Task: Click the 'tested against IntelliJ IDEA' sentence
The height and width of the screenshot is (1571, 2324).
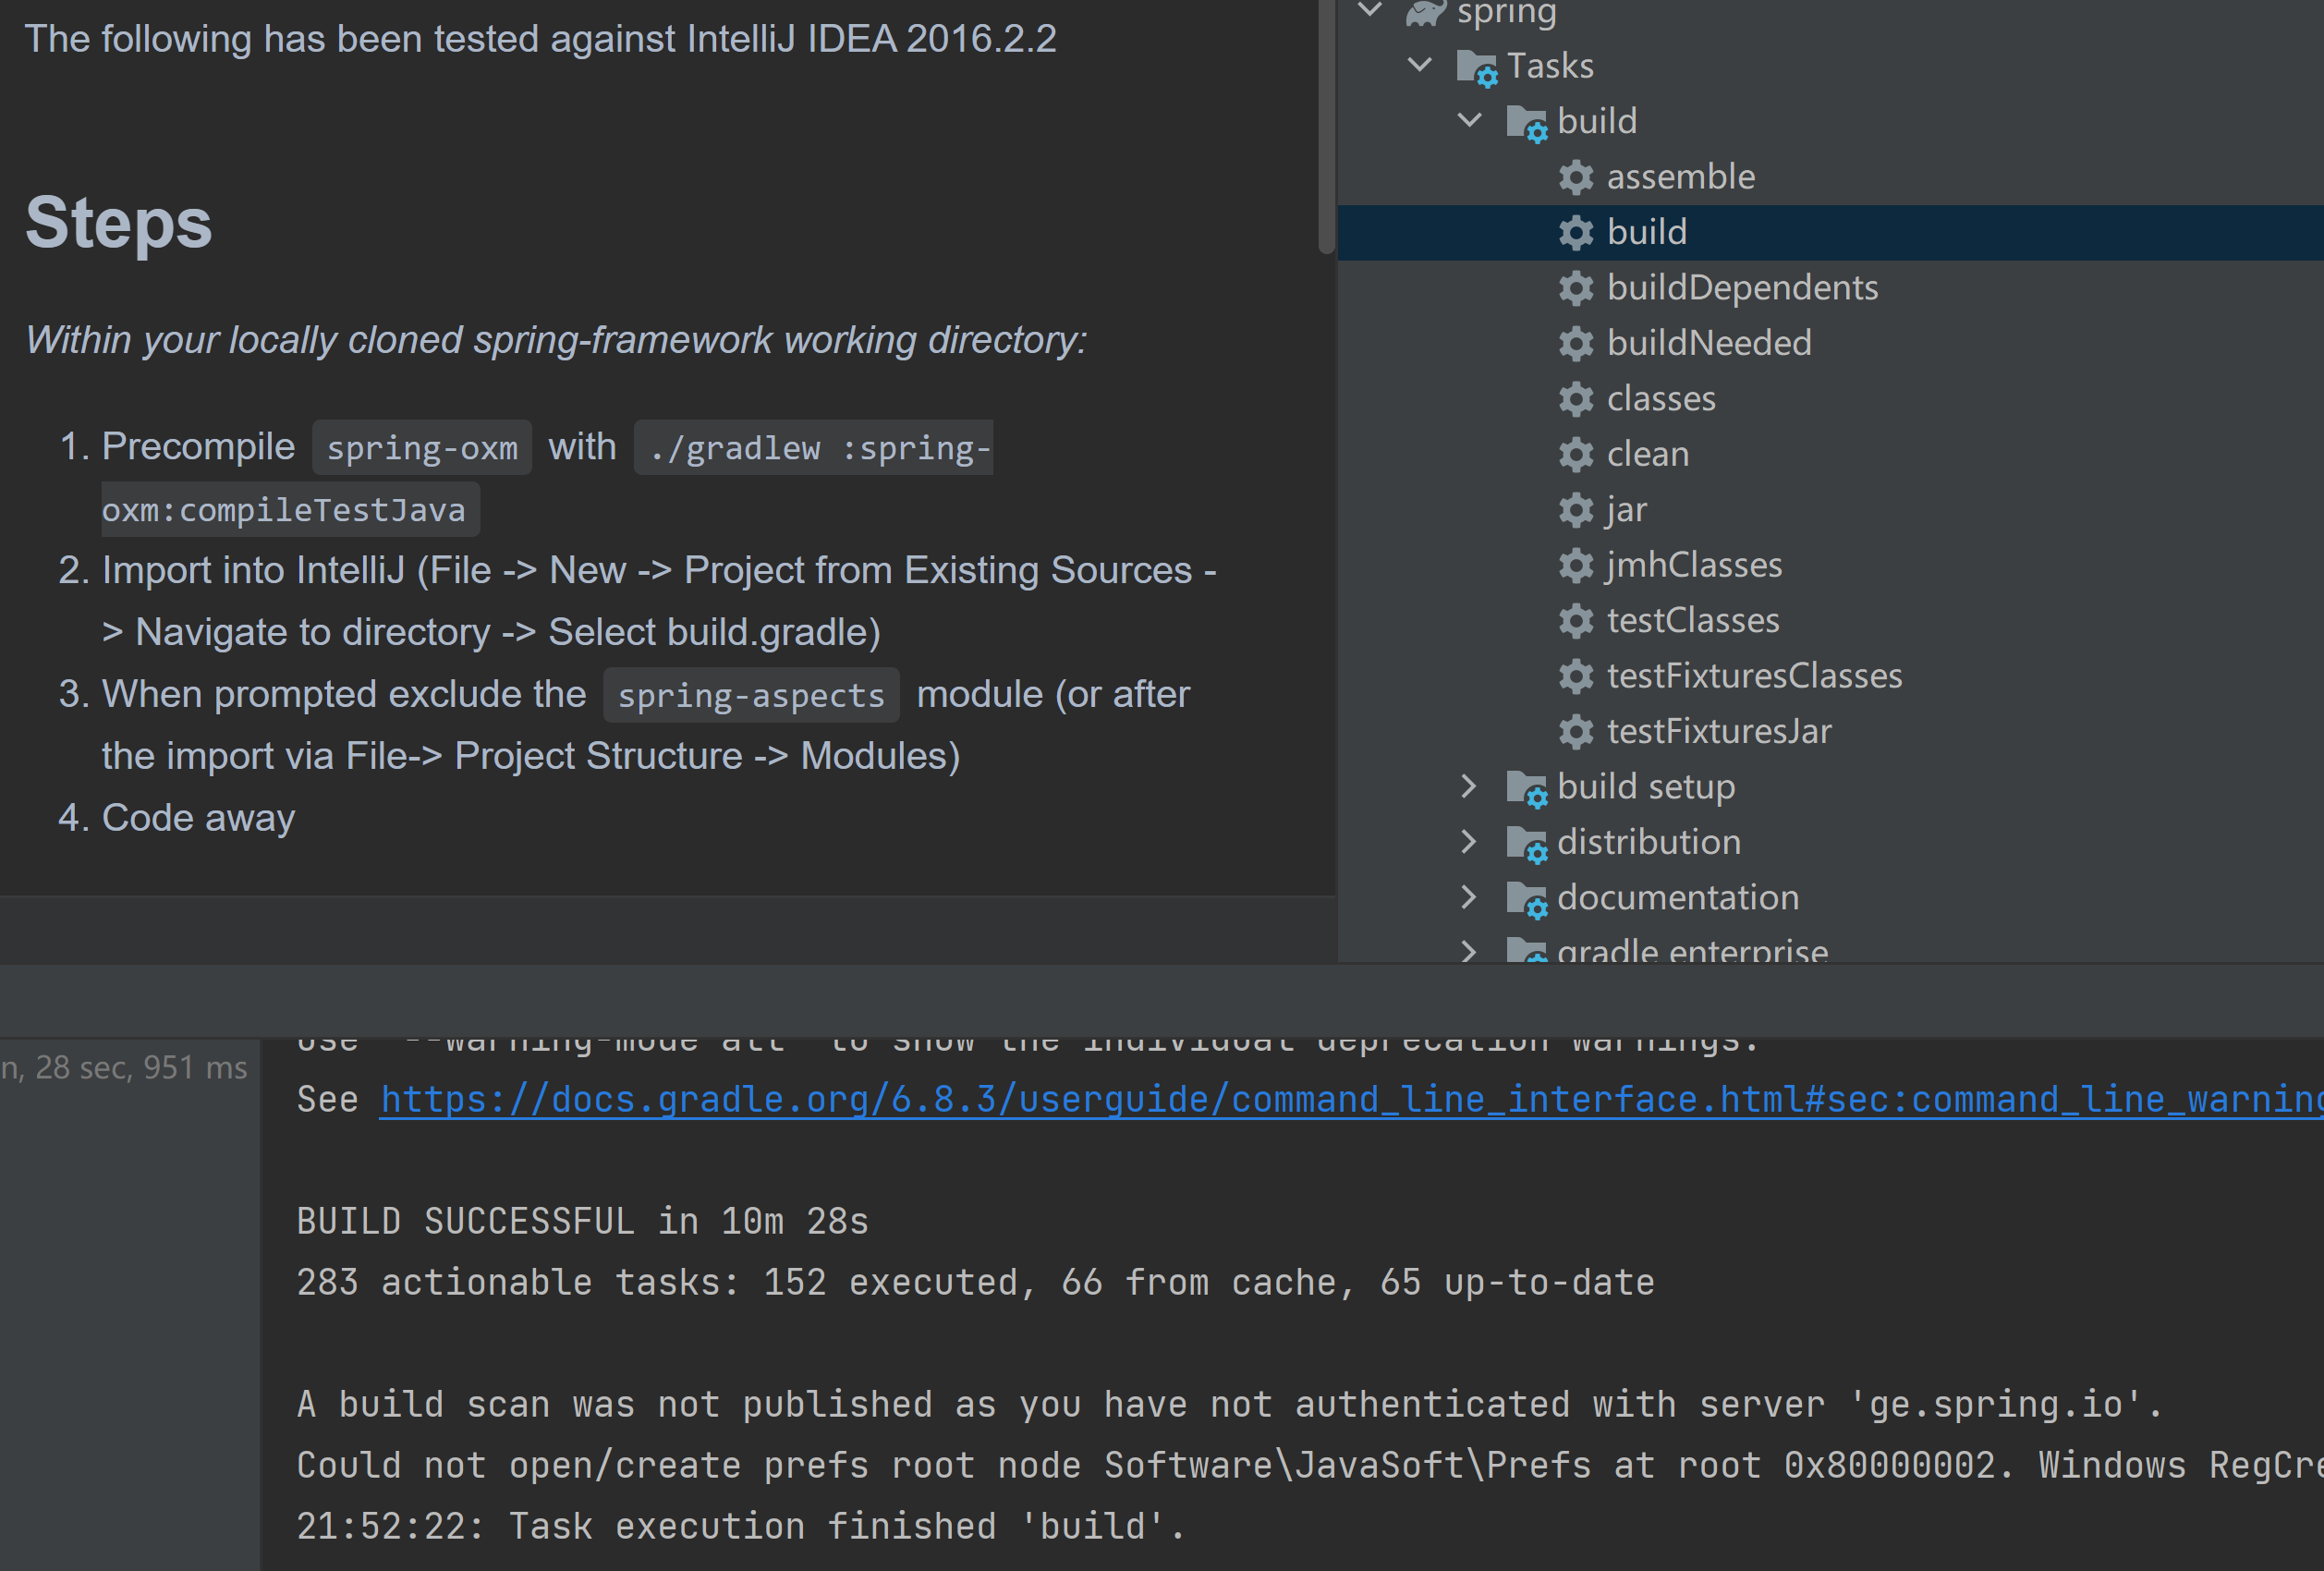Action: click(x=540, y=39)
